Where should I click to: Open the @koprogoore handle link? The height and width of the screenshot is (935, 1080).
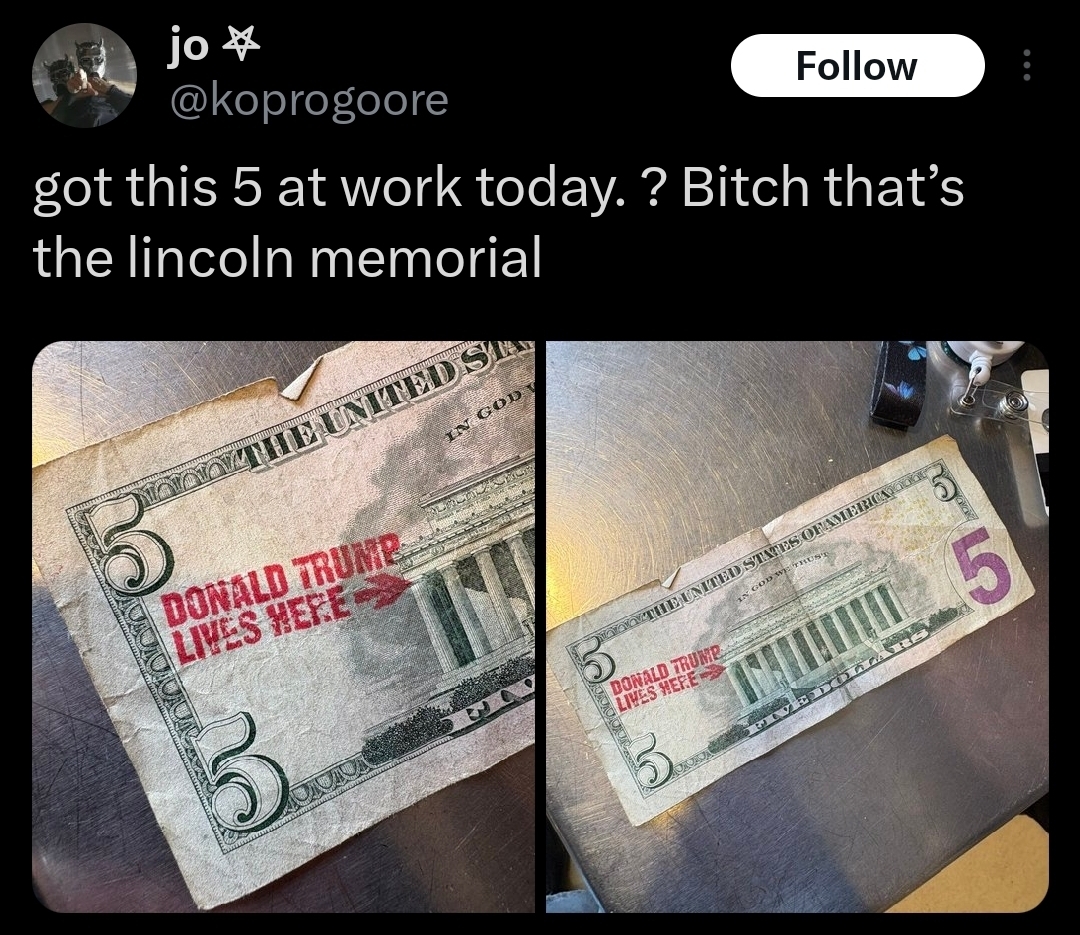309,101
